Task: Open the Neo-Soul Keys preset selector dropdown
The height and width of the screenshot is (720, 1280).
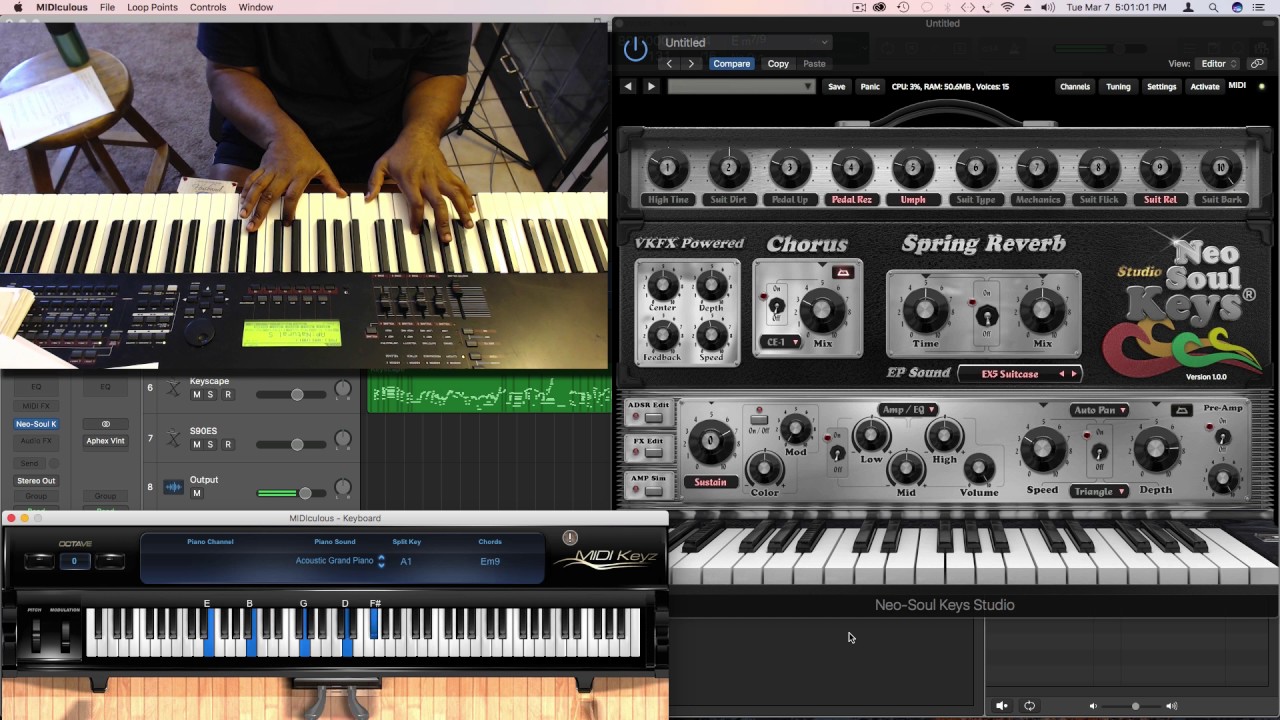Action: coord(741,87)
